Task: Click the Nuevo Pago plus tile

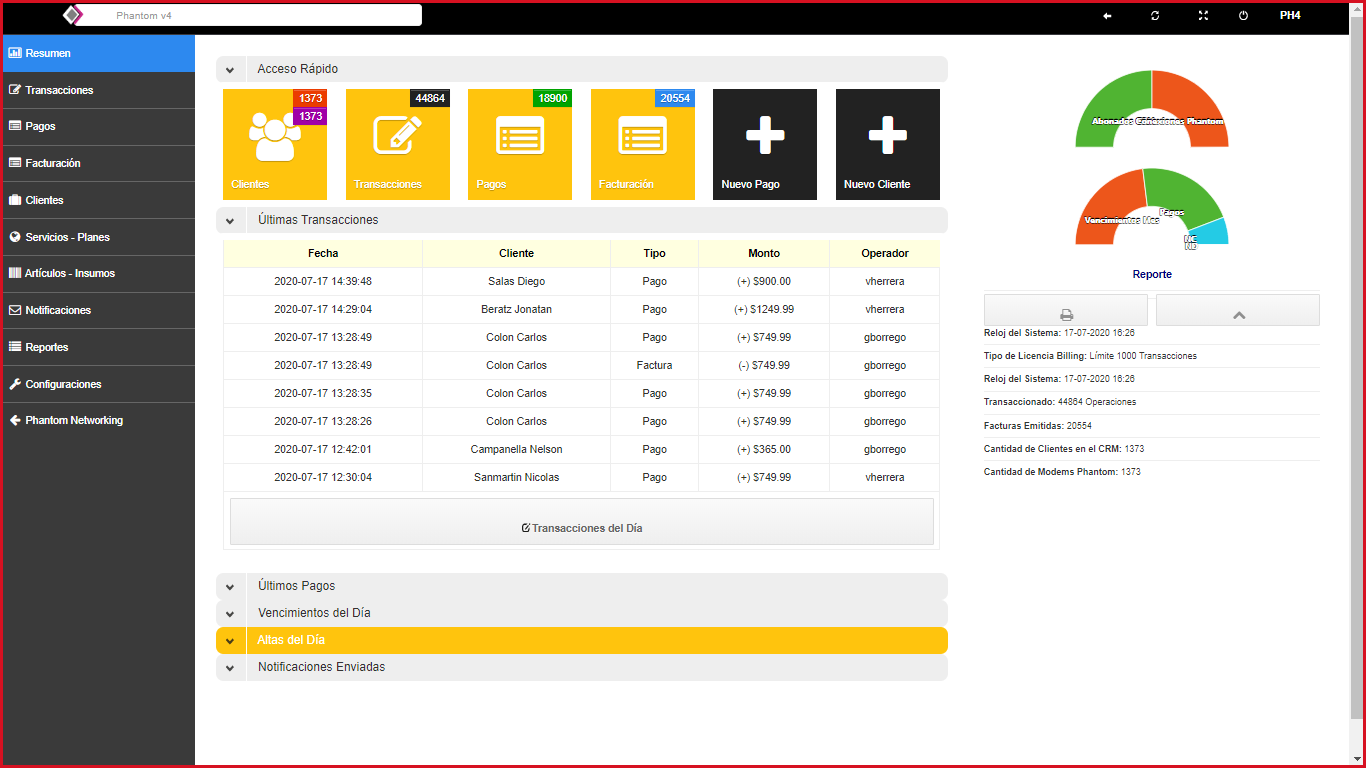Action: pos(764,144)
